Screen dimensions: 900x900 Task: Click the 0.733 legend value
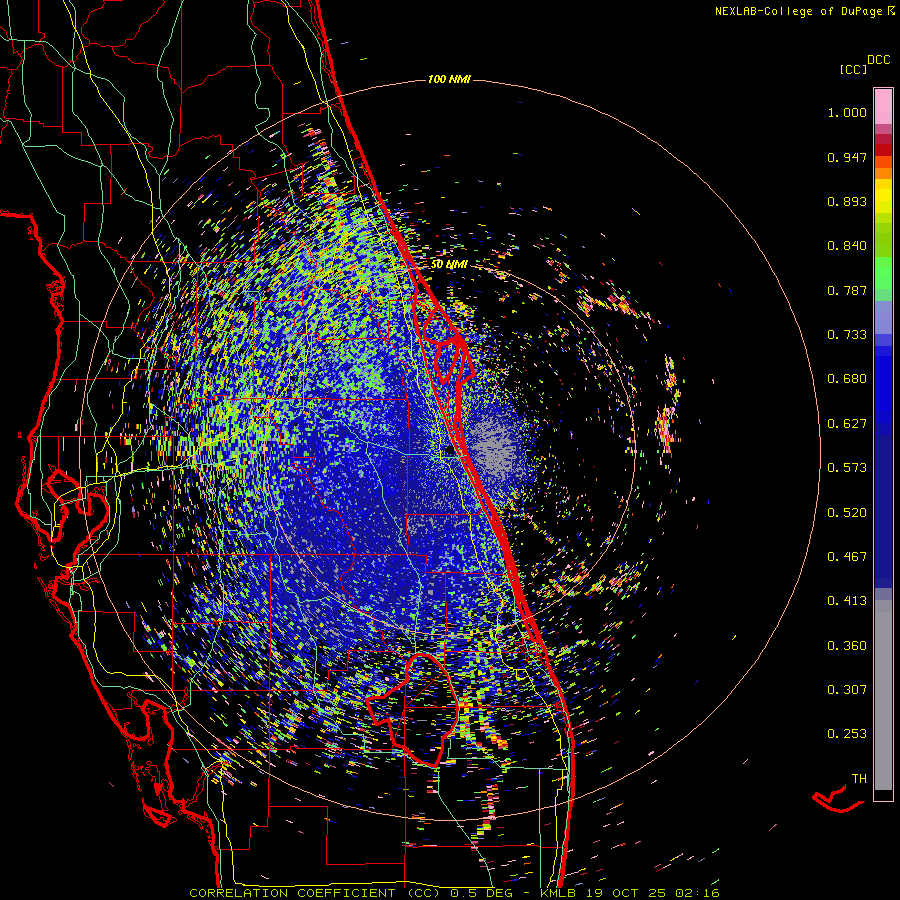pos(847,335)
